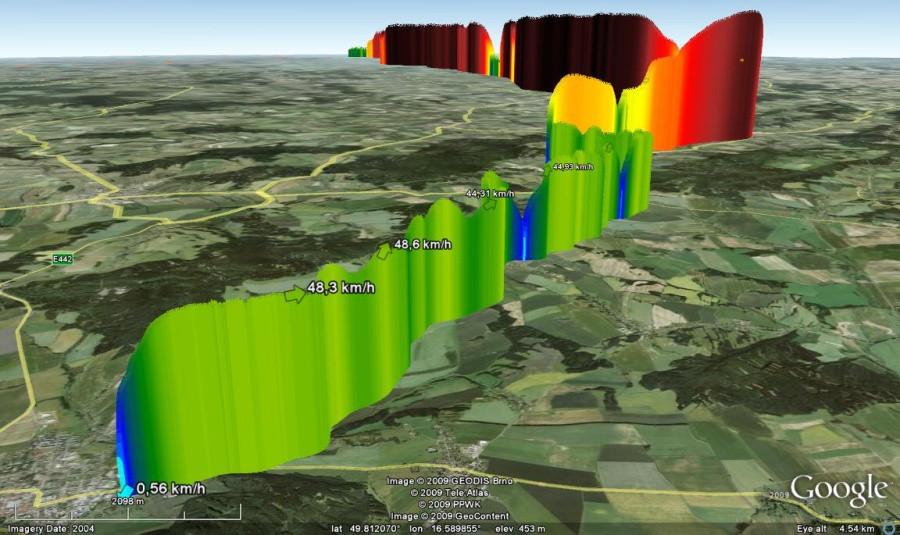Open the 48,3 km/h speed label
Viewport: 900px width, 535px height.
pos(341,287)
